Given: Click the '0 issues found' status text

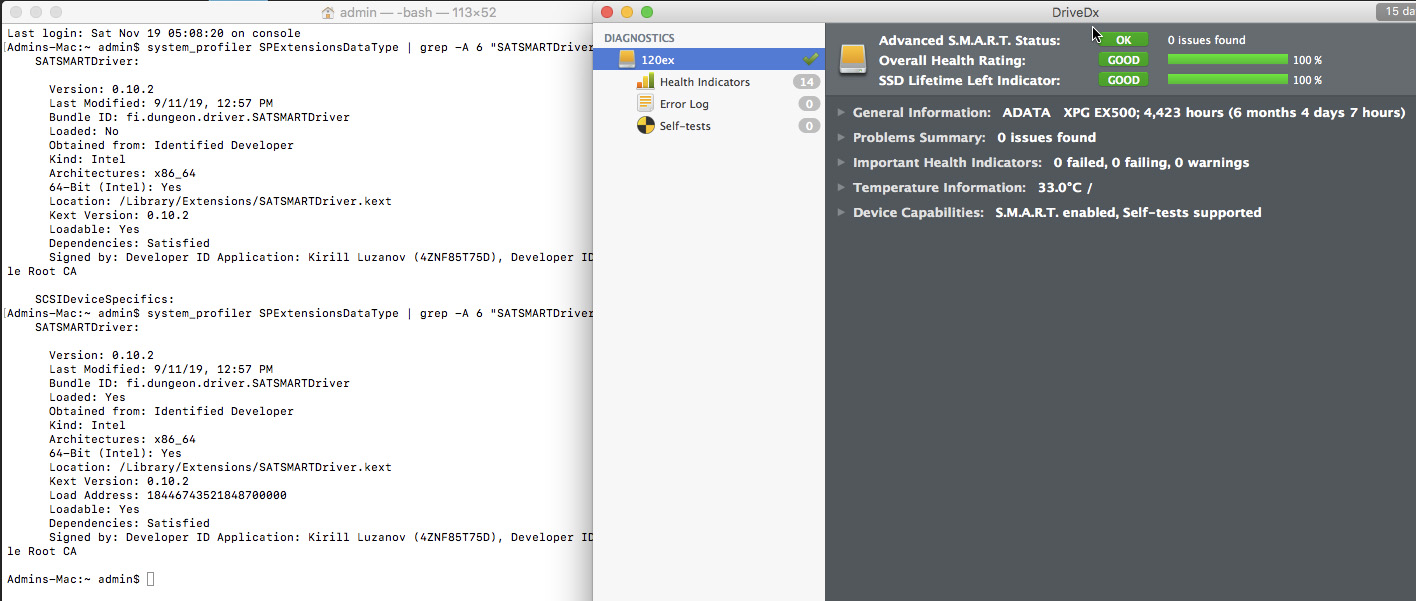Looking at the screenshot, I should tap(1206, 40).
